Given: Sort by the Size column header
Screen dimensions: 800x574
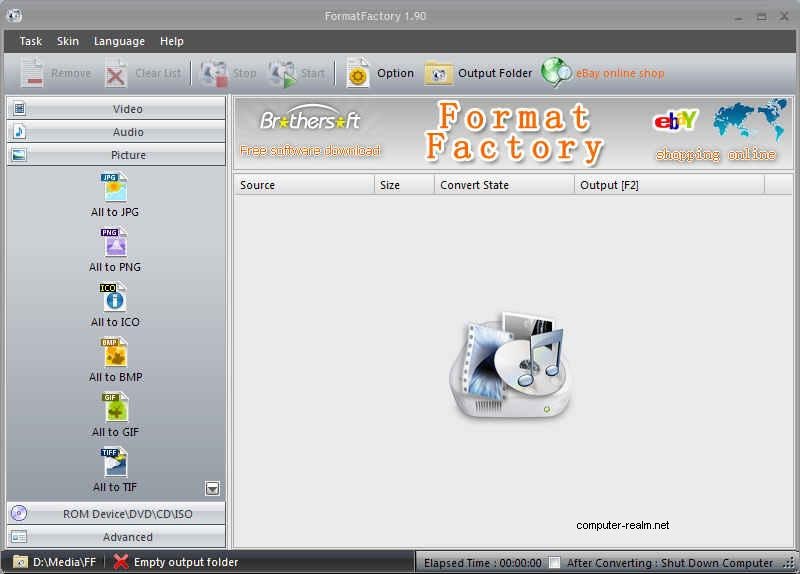Looking at the screenshot, I should point(405,185).
